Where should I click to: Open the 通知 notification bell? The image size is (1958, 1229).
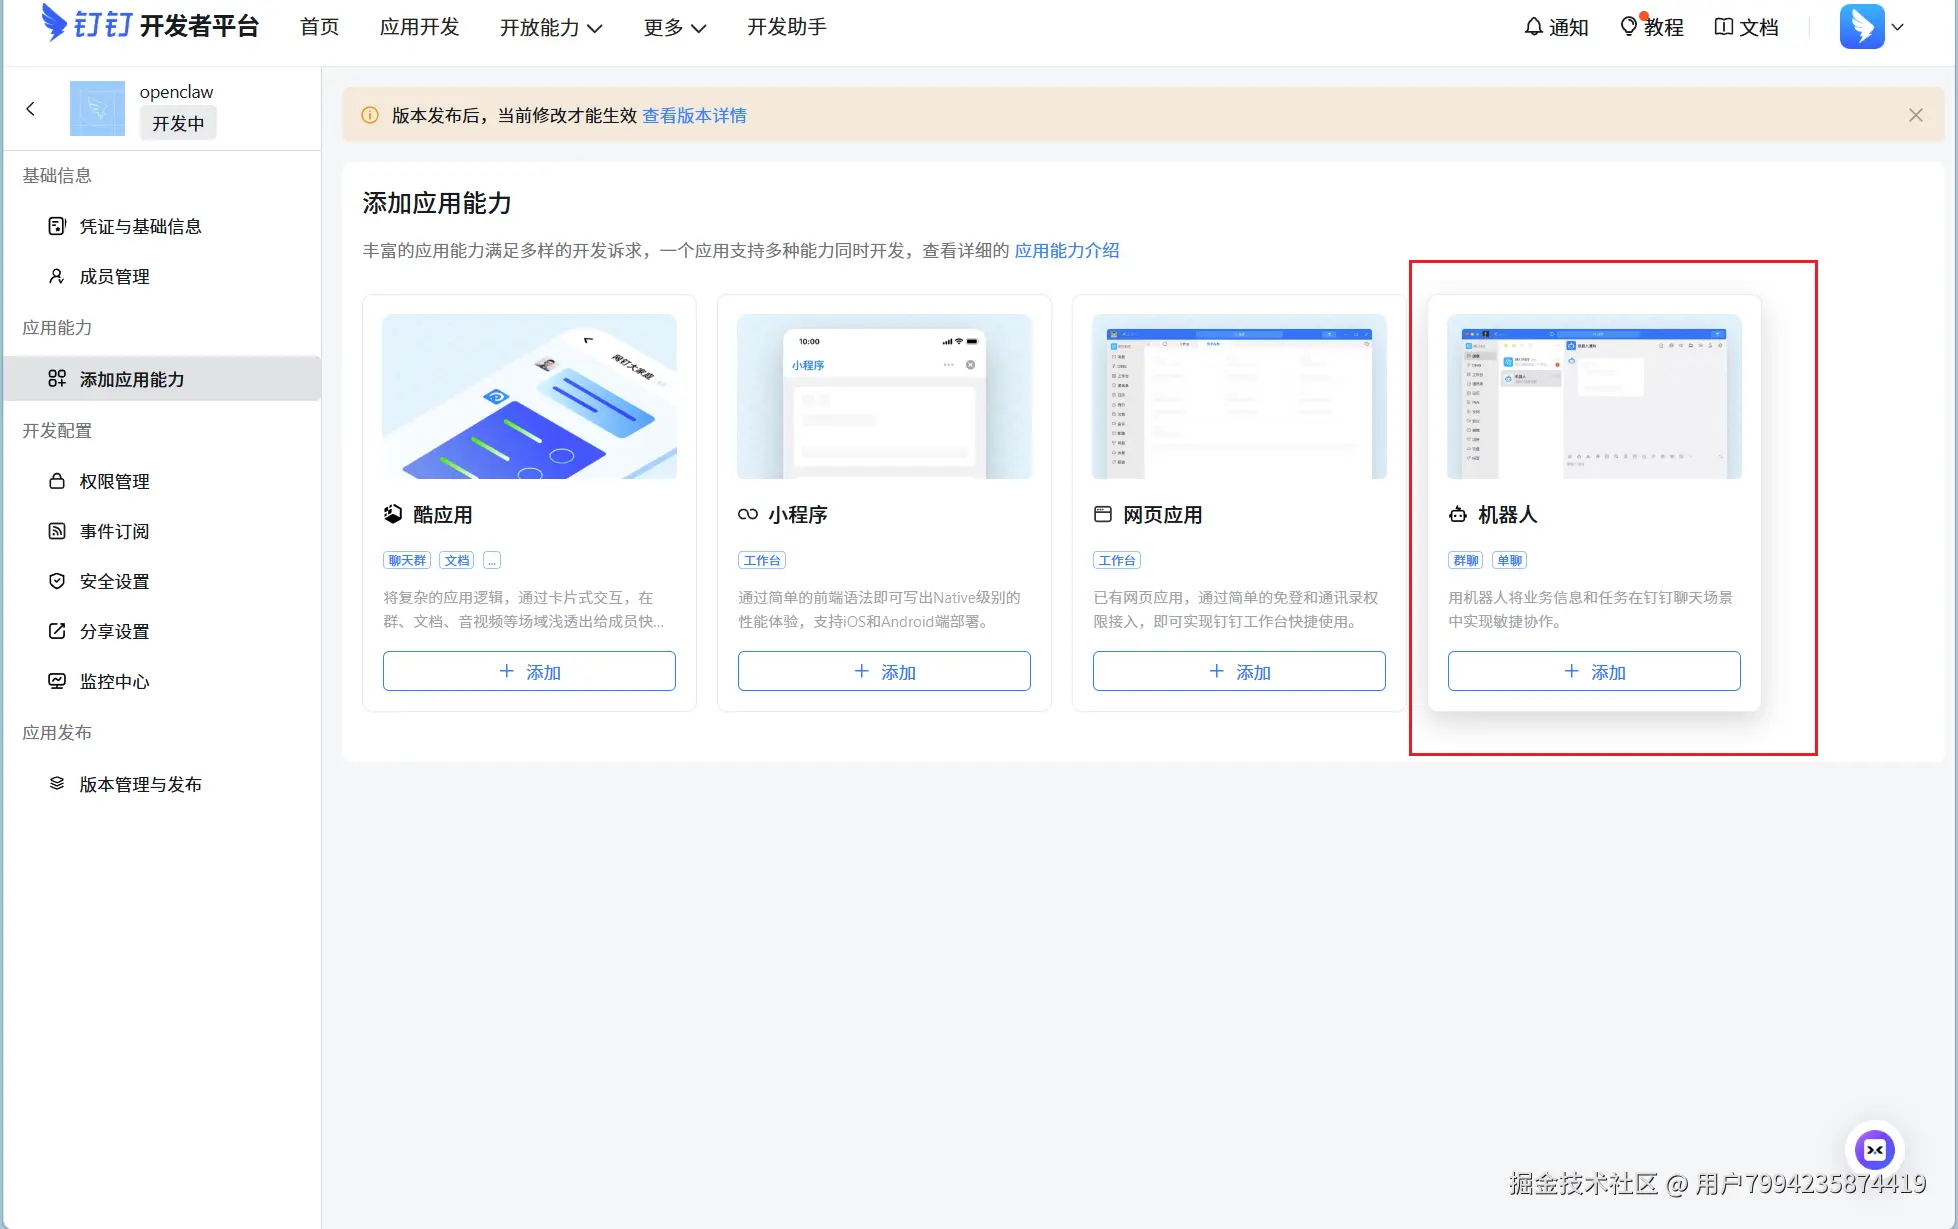[1556, 27]
